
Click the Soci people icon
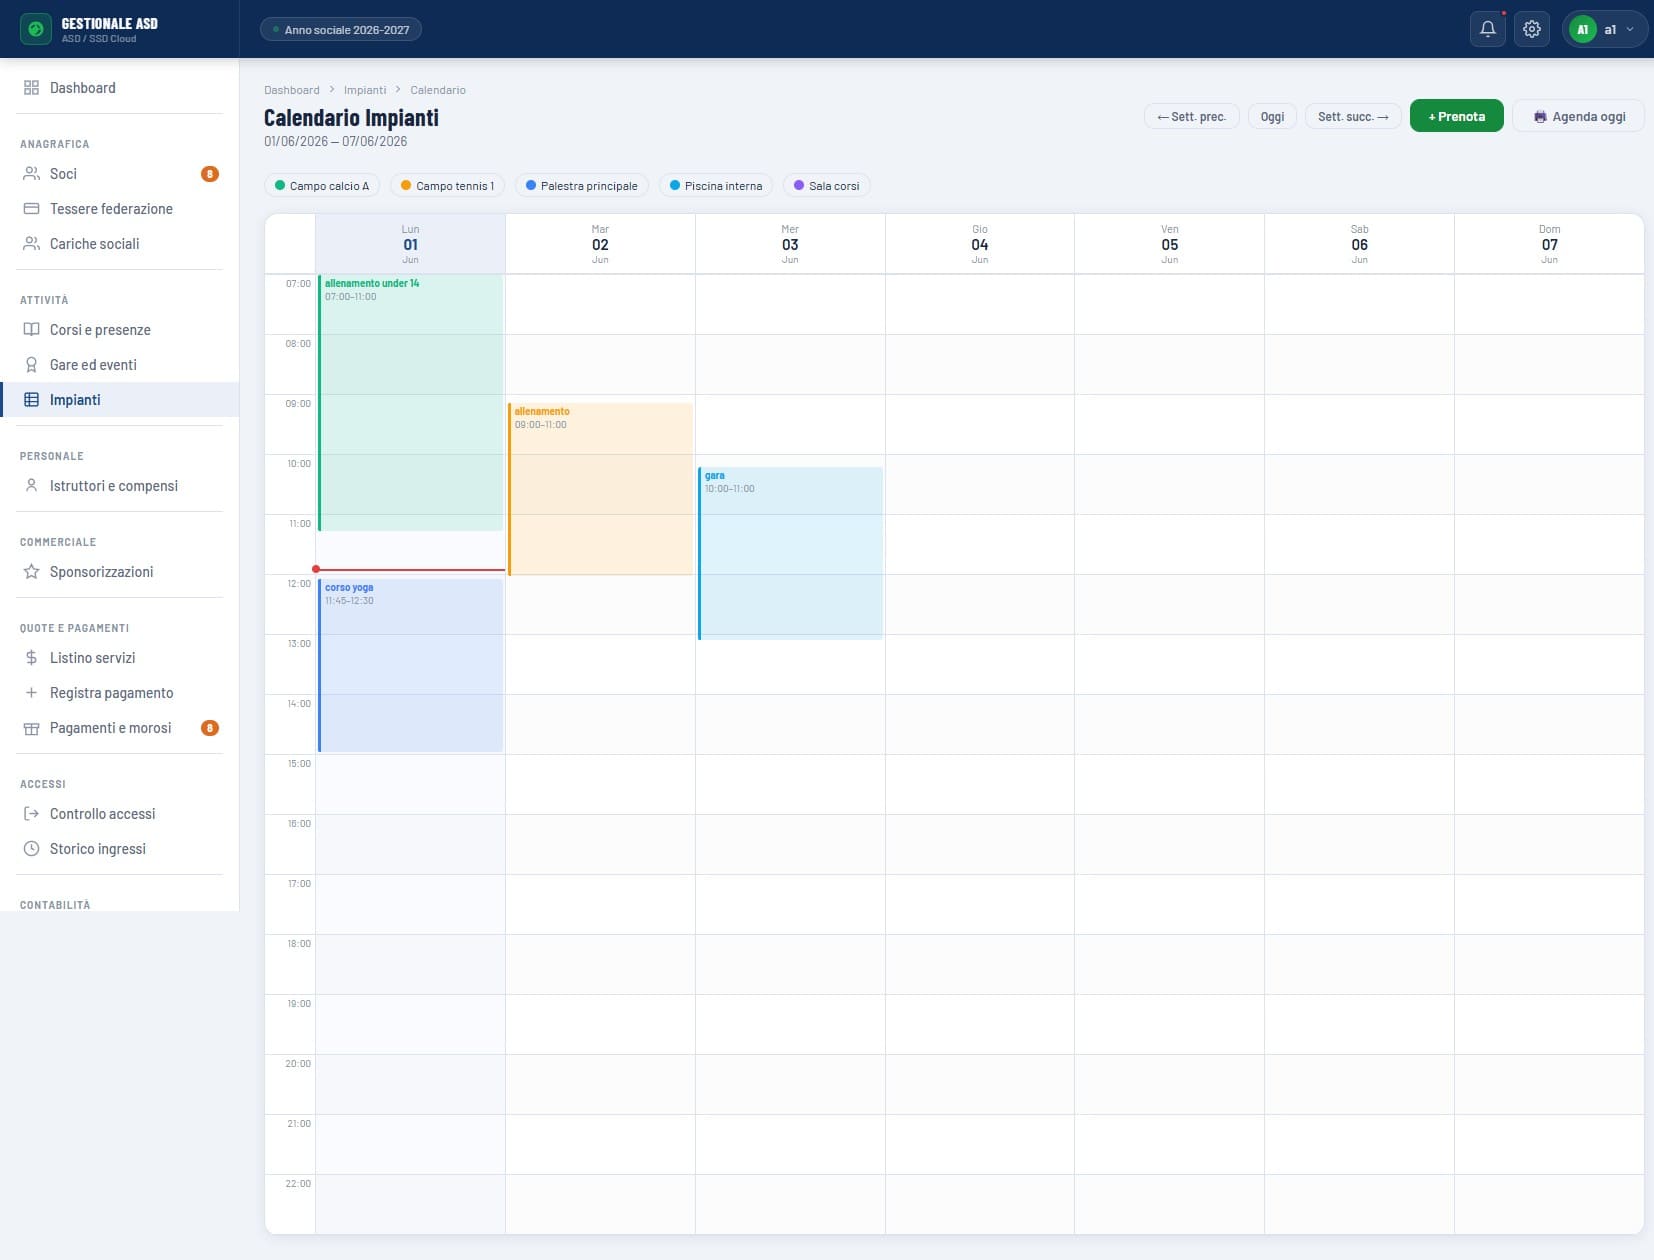tap(31, 174)
